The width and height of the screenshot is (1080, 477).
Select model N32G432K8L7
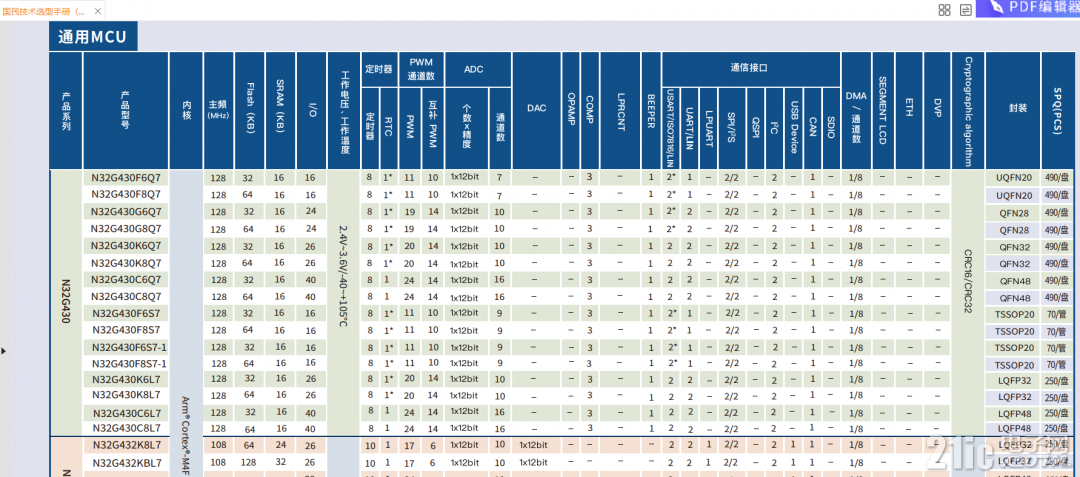[126, 445]
